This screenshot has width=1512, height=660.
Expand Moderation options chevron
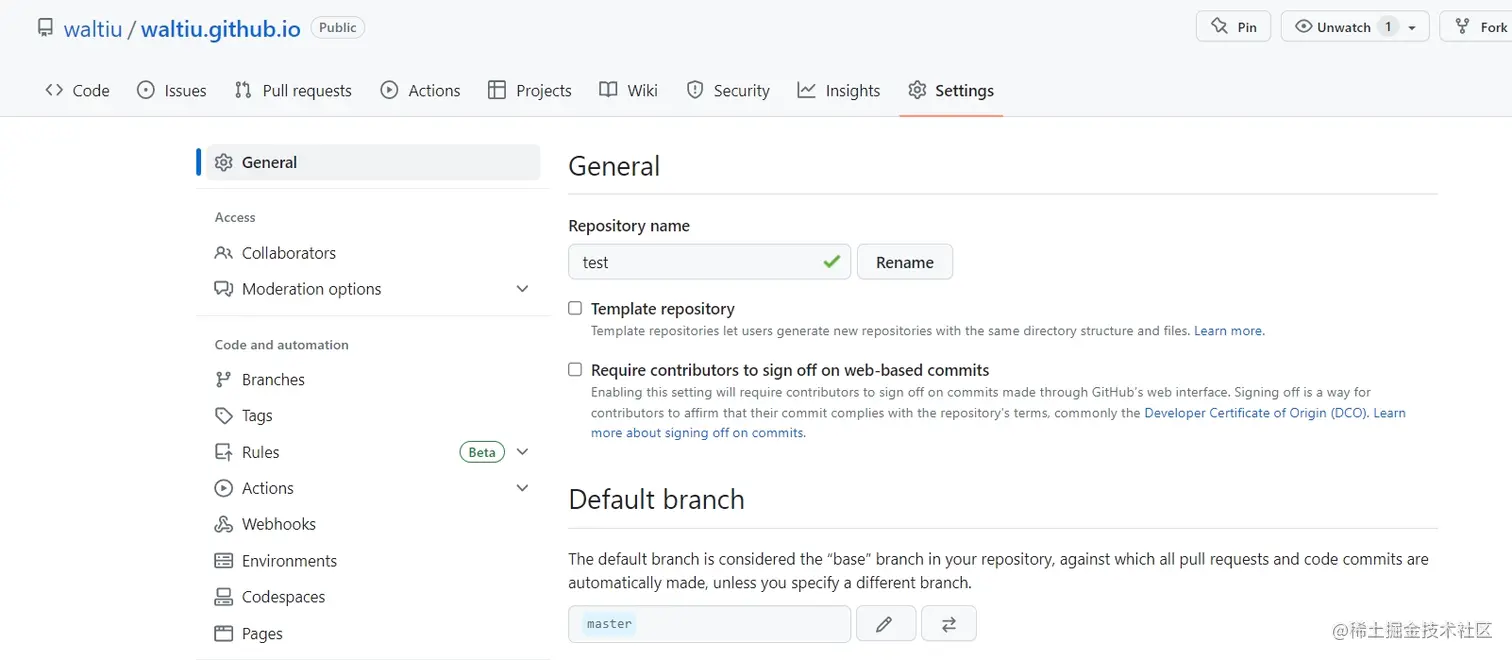pos(522,289)
